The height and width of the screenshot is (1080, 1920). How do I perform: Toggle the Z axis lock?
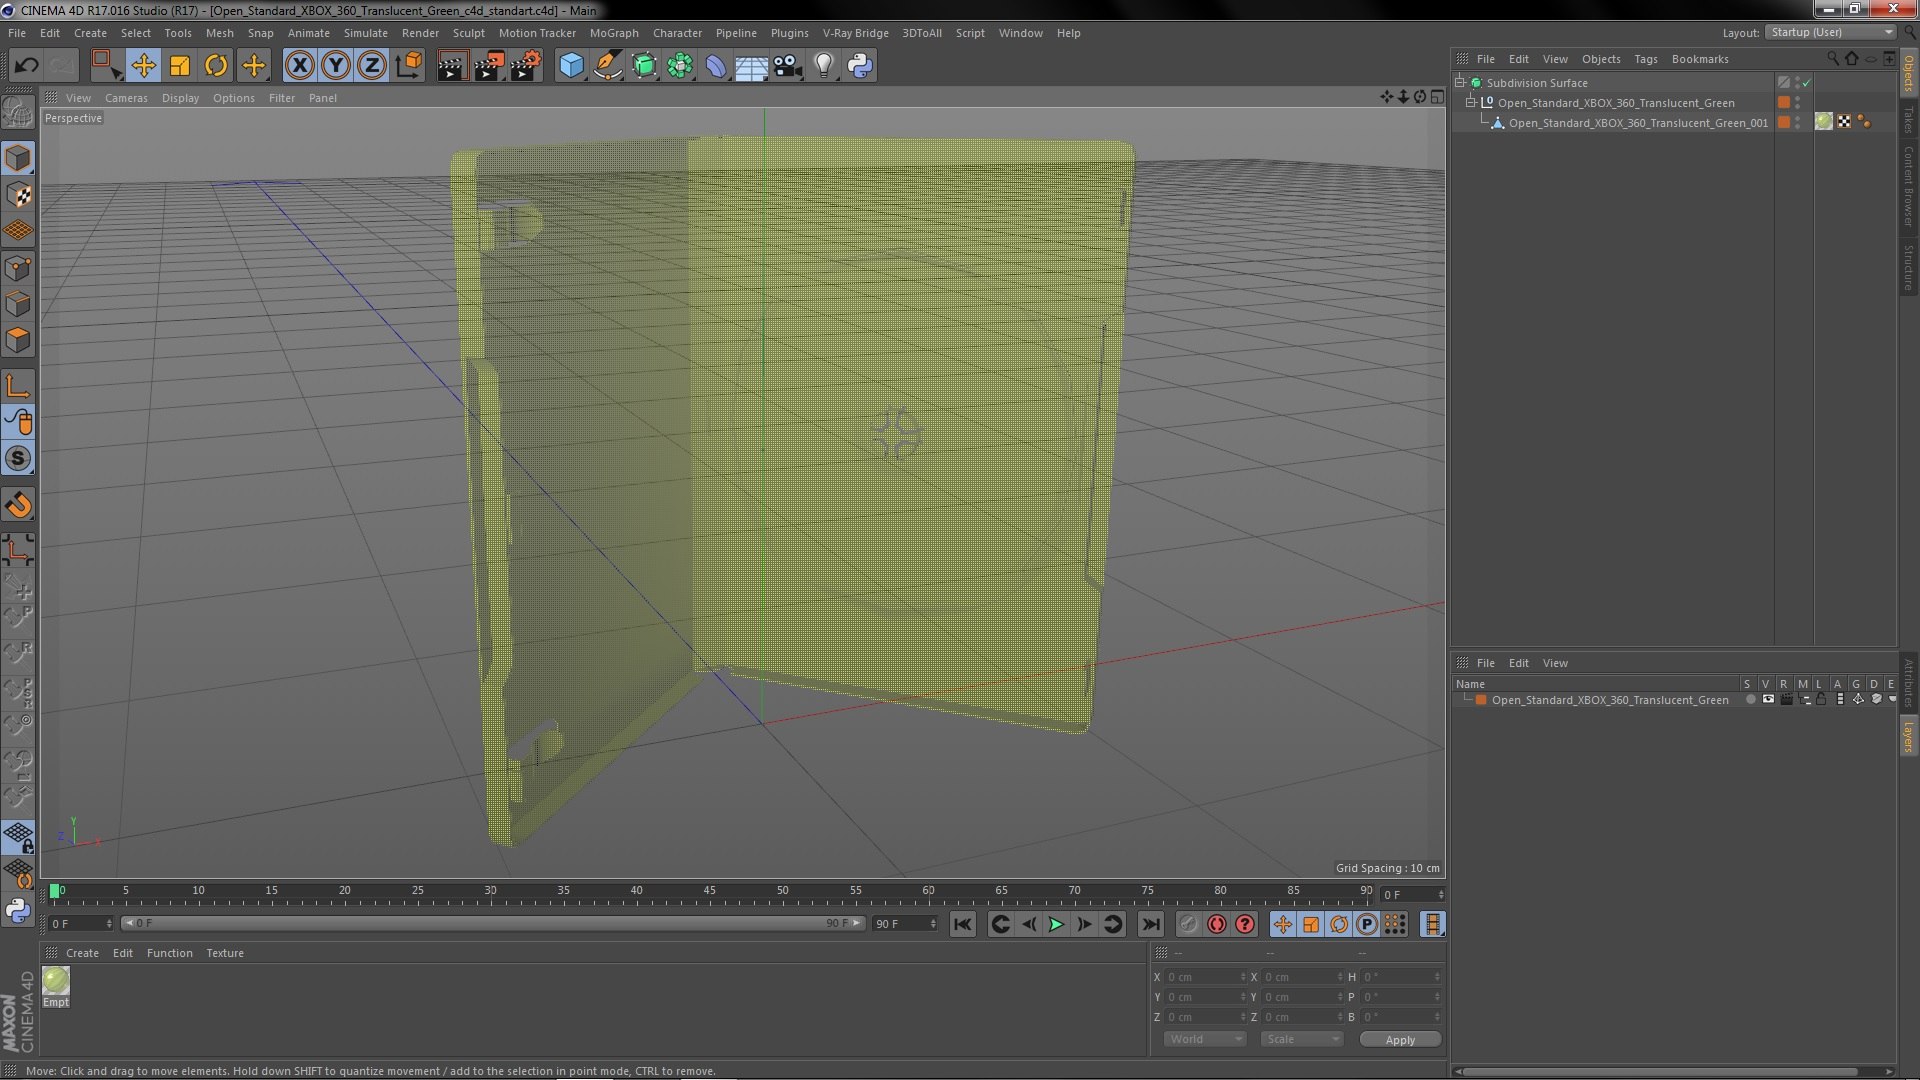tap(372, 66)
